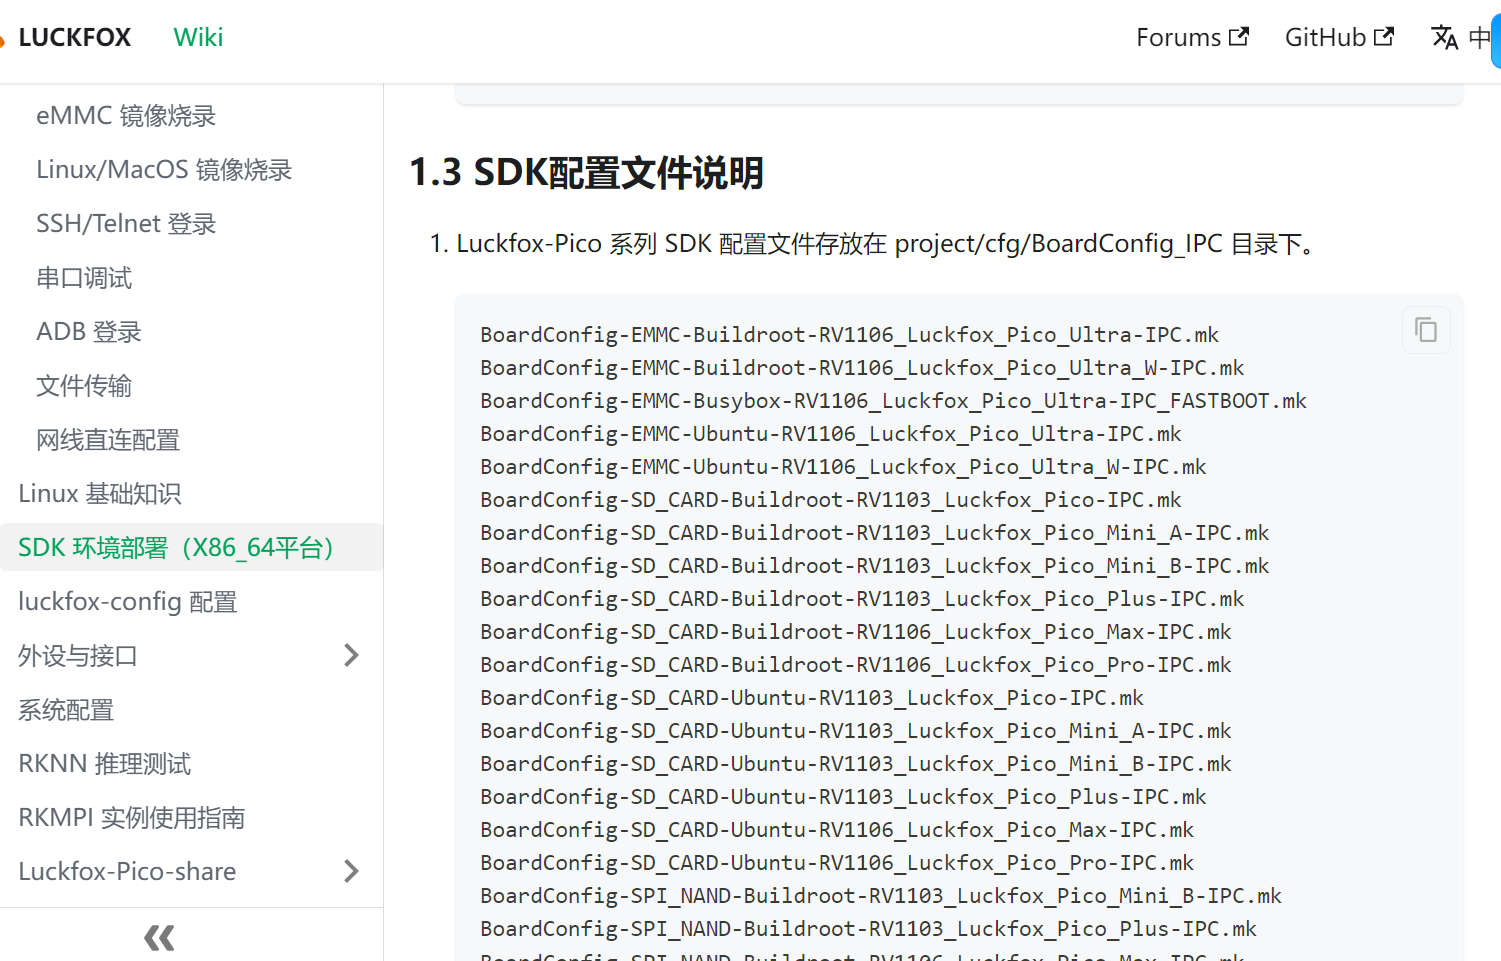The image size is (1501, 961).
Task: Click SPI_NAND-Buildroot-RV1103 Pico_Plus-IPC.mk line
Action: coord(868,929)
